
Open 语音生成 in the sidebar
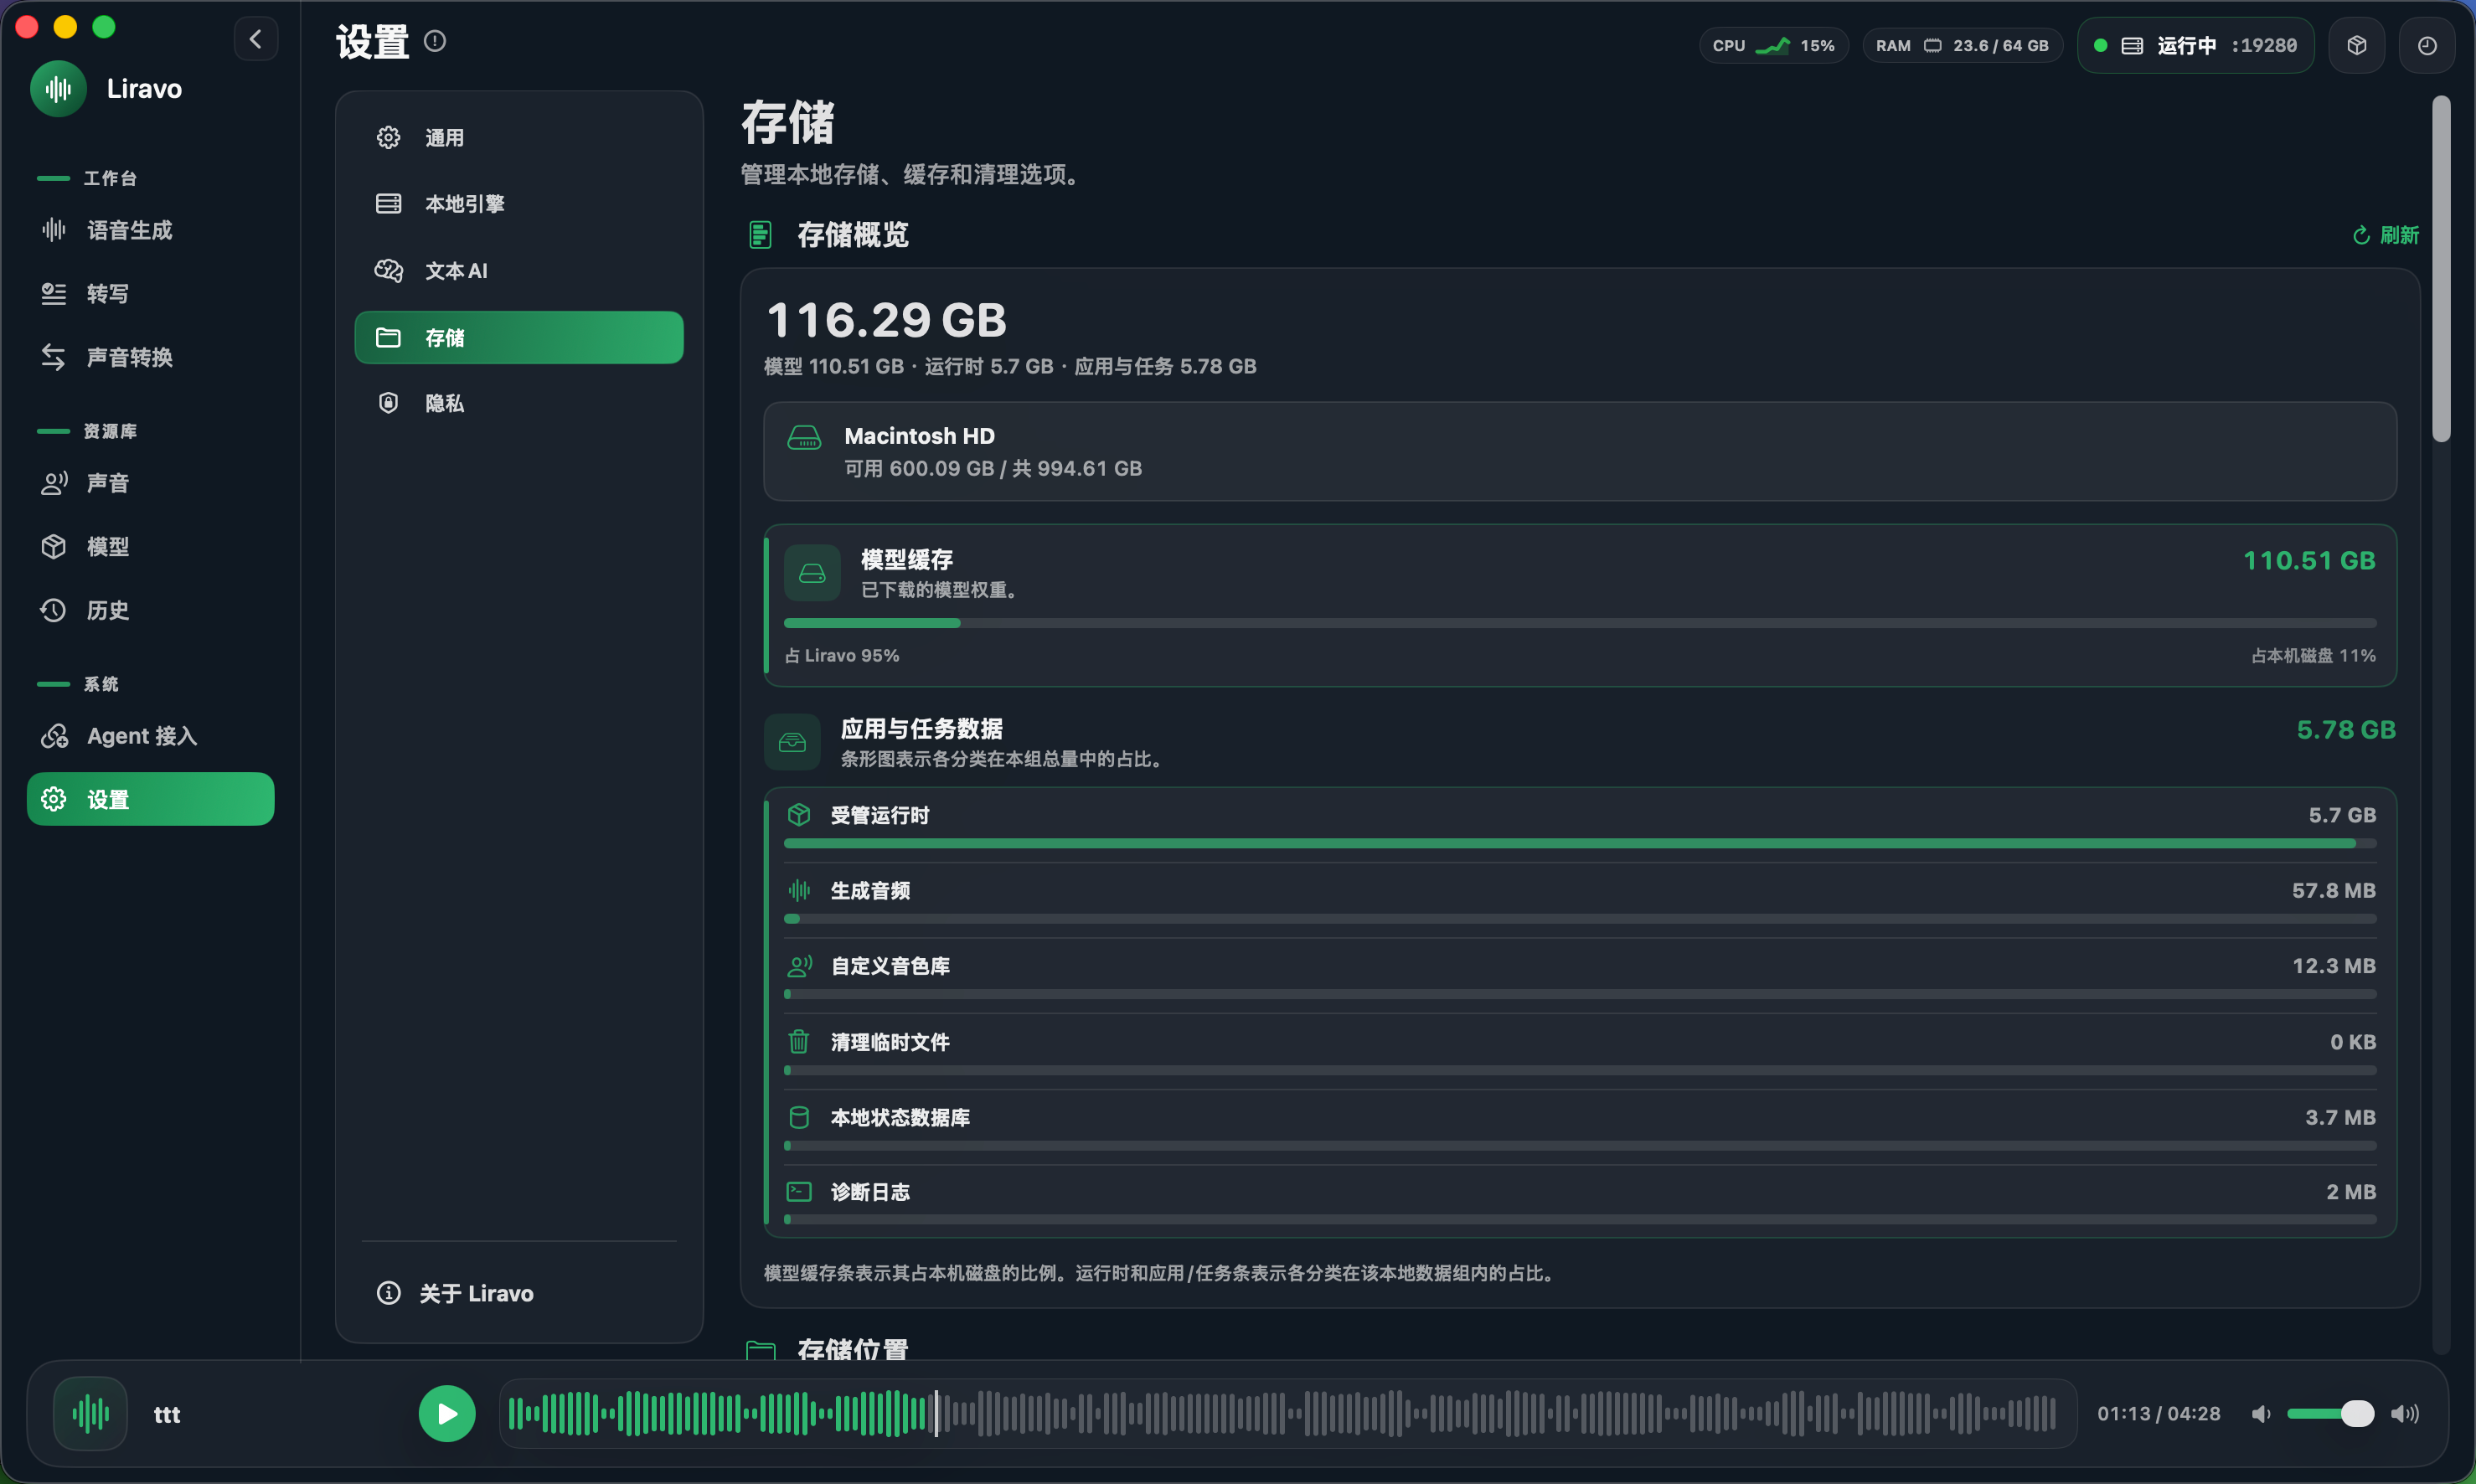151,230
